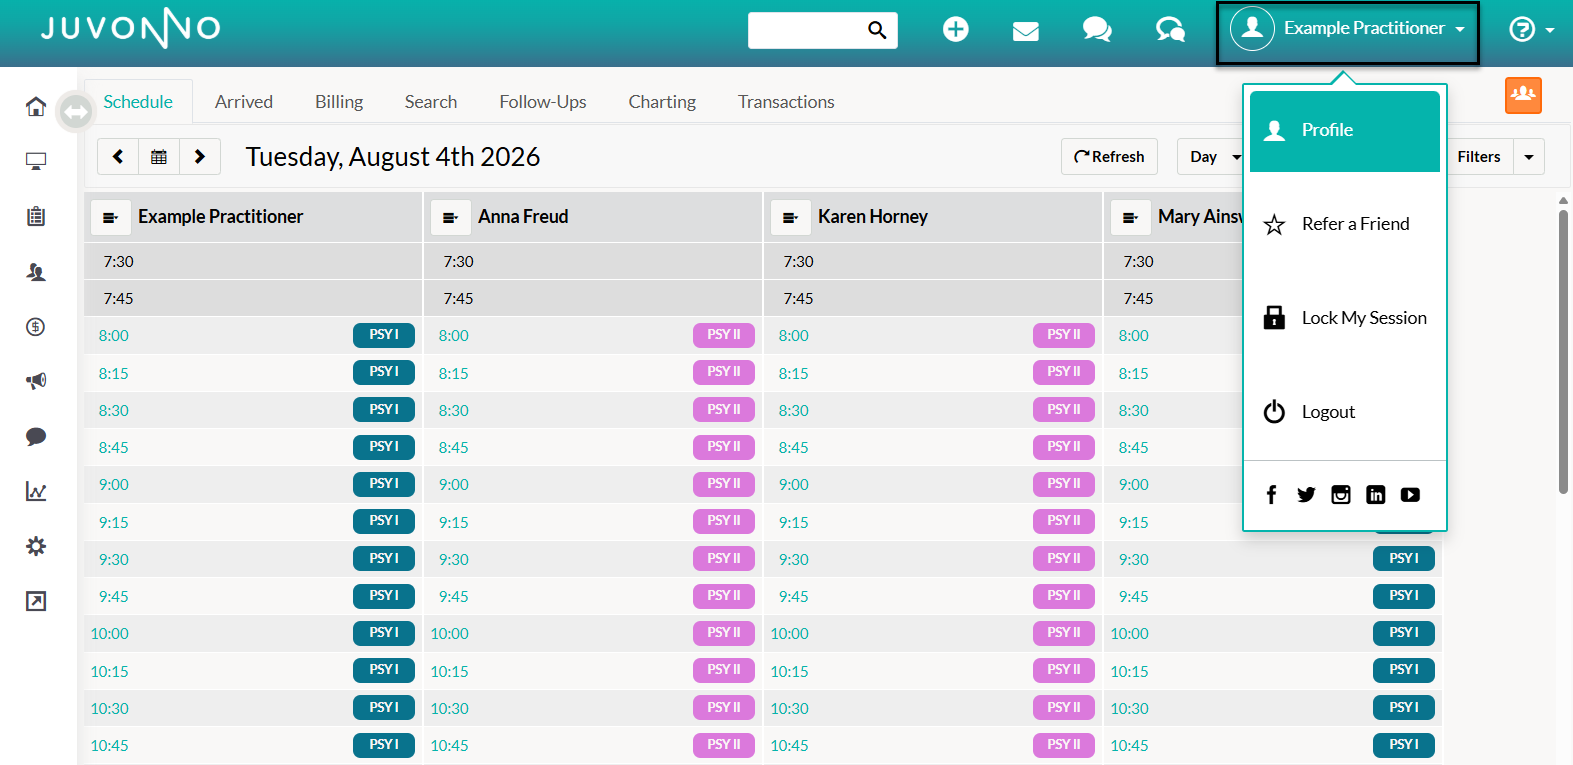
Task: Click PSY I tag at 9:45 Mary Ainsworth
Action: point(1404,596)
